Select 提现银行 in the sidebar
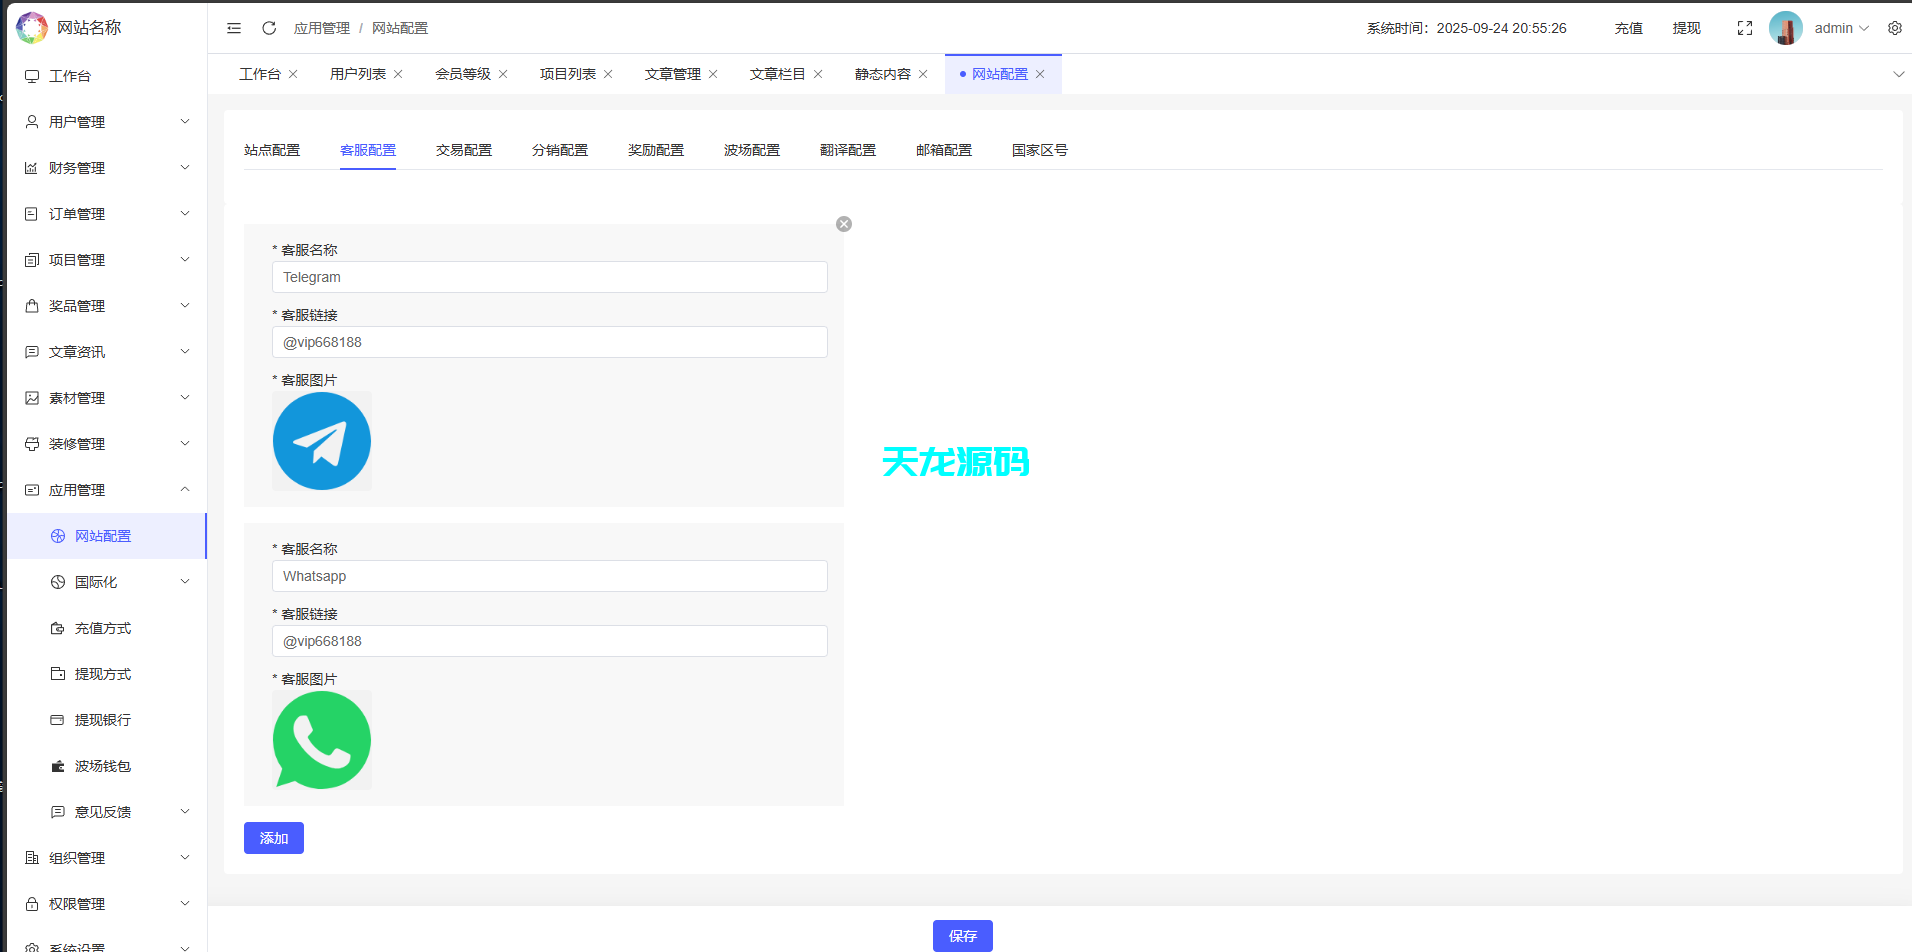 point(103,719)
